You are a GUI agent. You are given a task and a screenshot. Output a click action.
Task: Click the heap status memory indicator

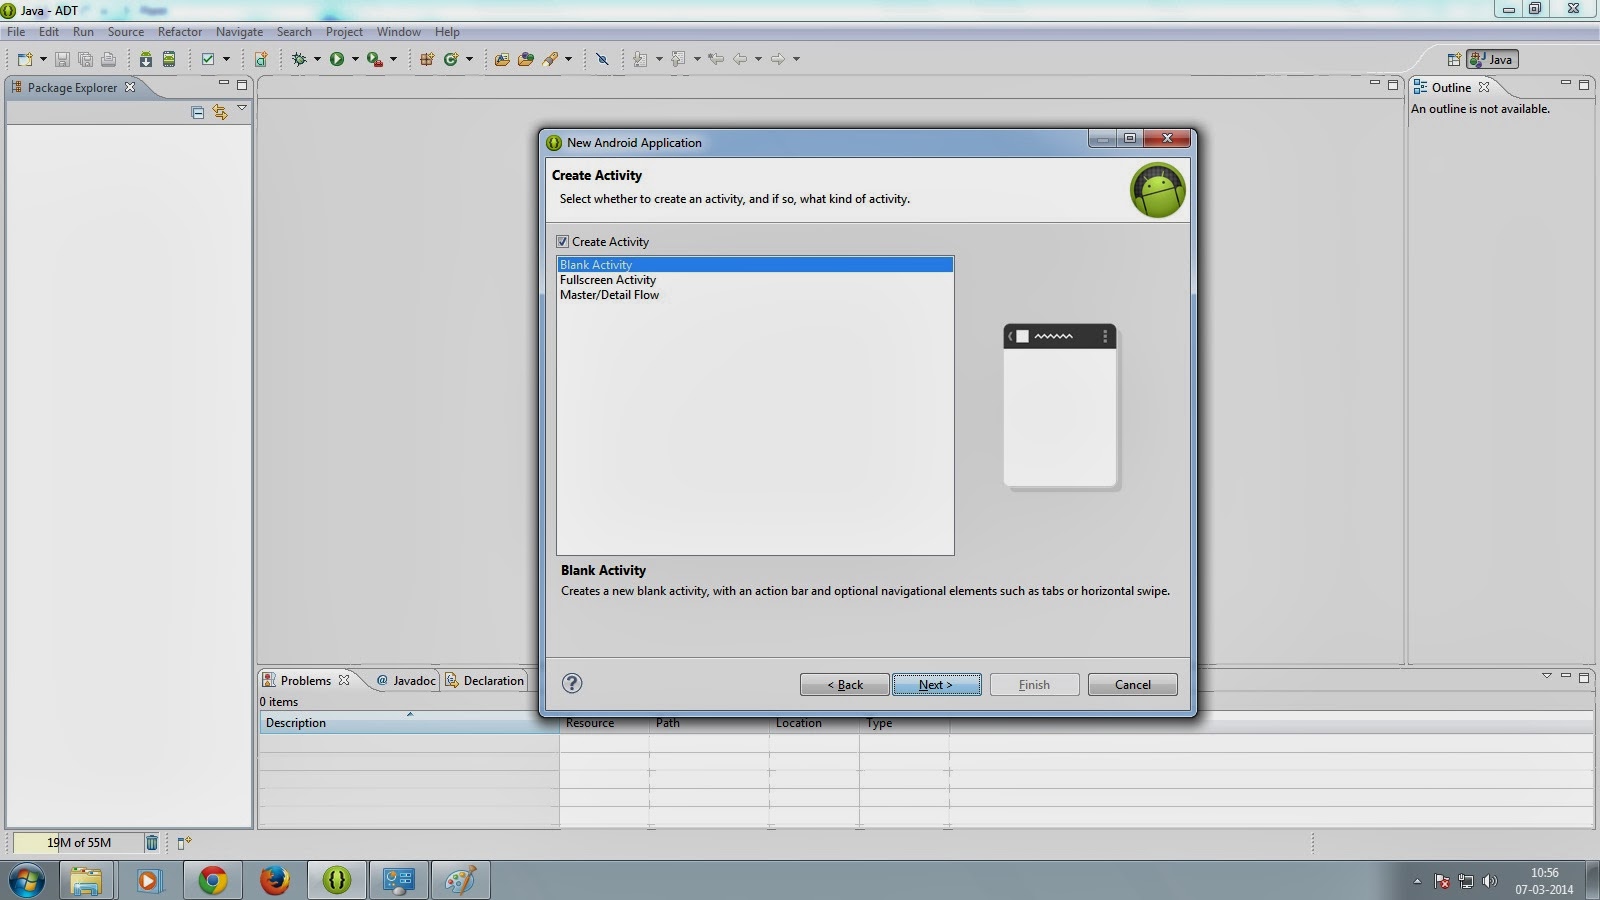(79, 843)
